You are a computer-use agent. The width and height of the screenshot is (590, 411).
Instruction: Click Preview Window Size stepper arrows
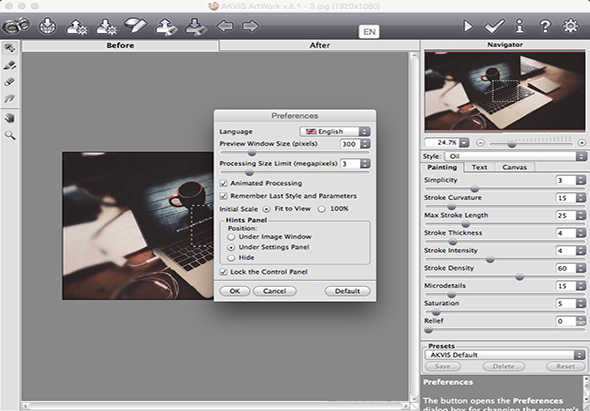coord(365,144)
